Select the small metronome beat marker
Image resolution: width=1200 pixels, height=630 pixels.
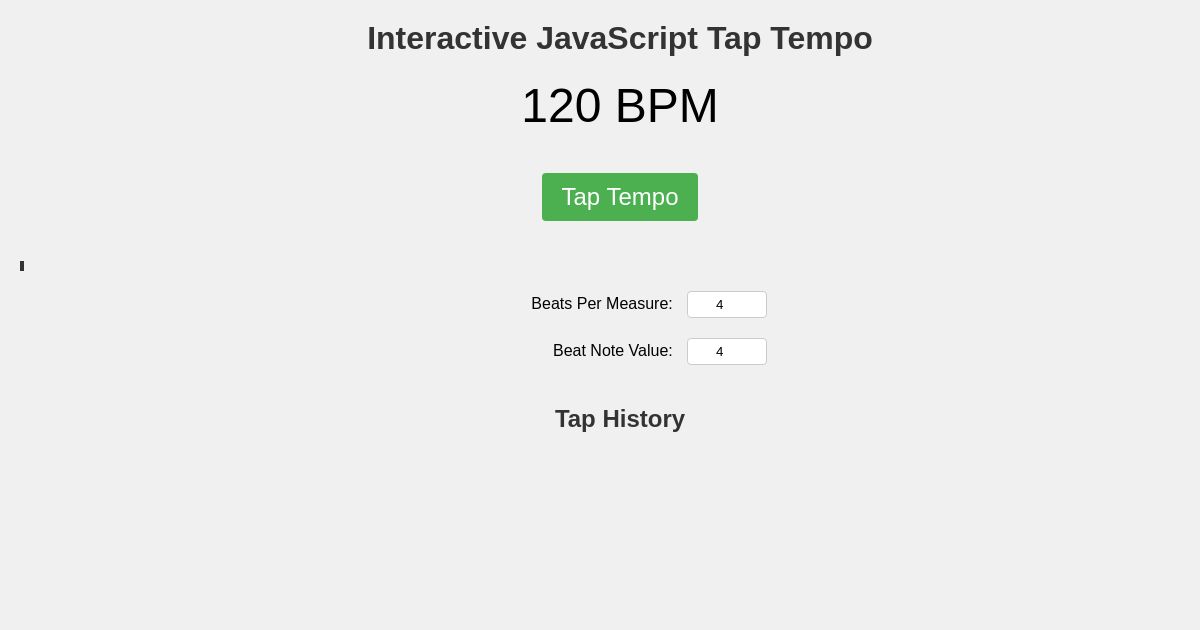[21, 266]
